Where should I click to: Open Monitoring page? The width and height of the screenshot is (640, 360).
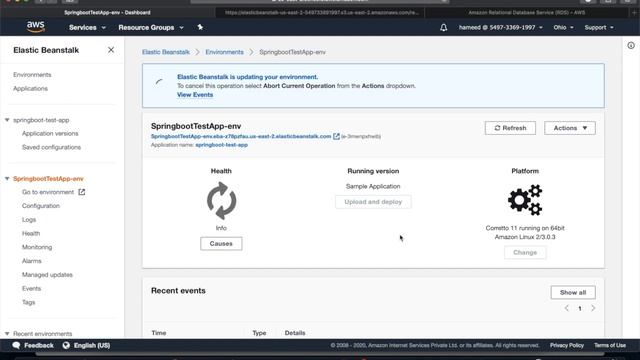click(x=37, y=247)
